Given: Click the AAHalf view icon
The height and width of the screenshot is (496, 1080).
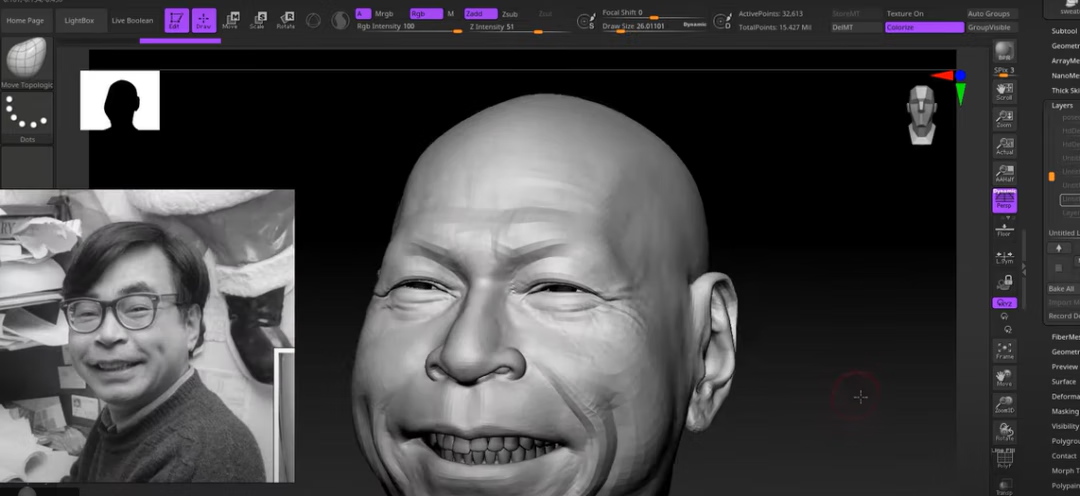Looking at the screenshot, I should pyautogui.click(x=1004, y=172).
